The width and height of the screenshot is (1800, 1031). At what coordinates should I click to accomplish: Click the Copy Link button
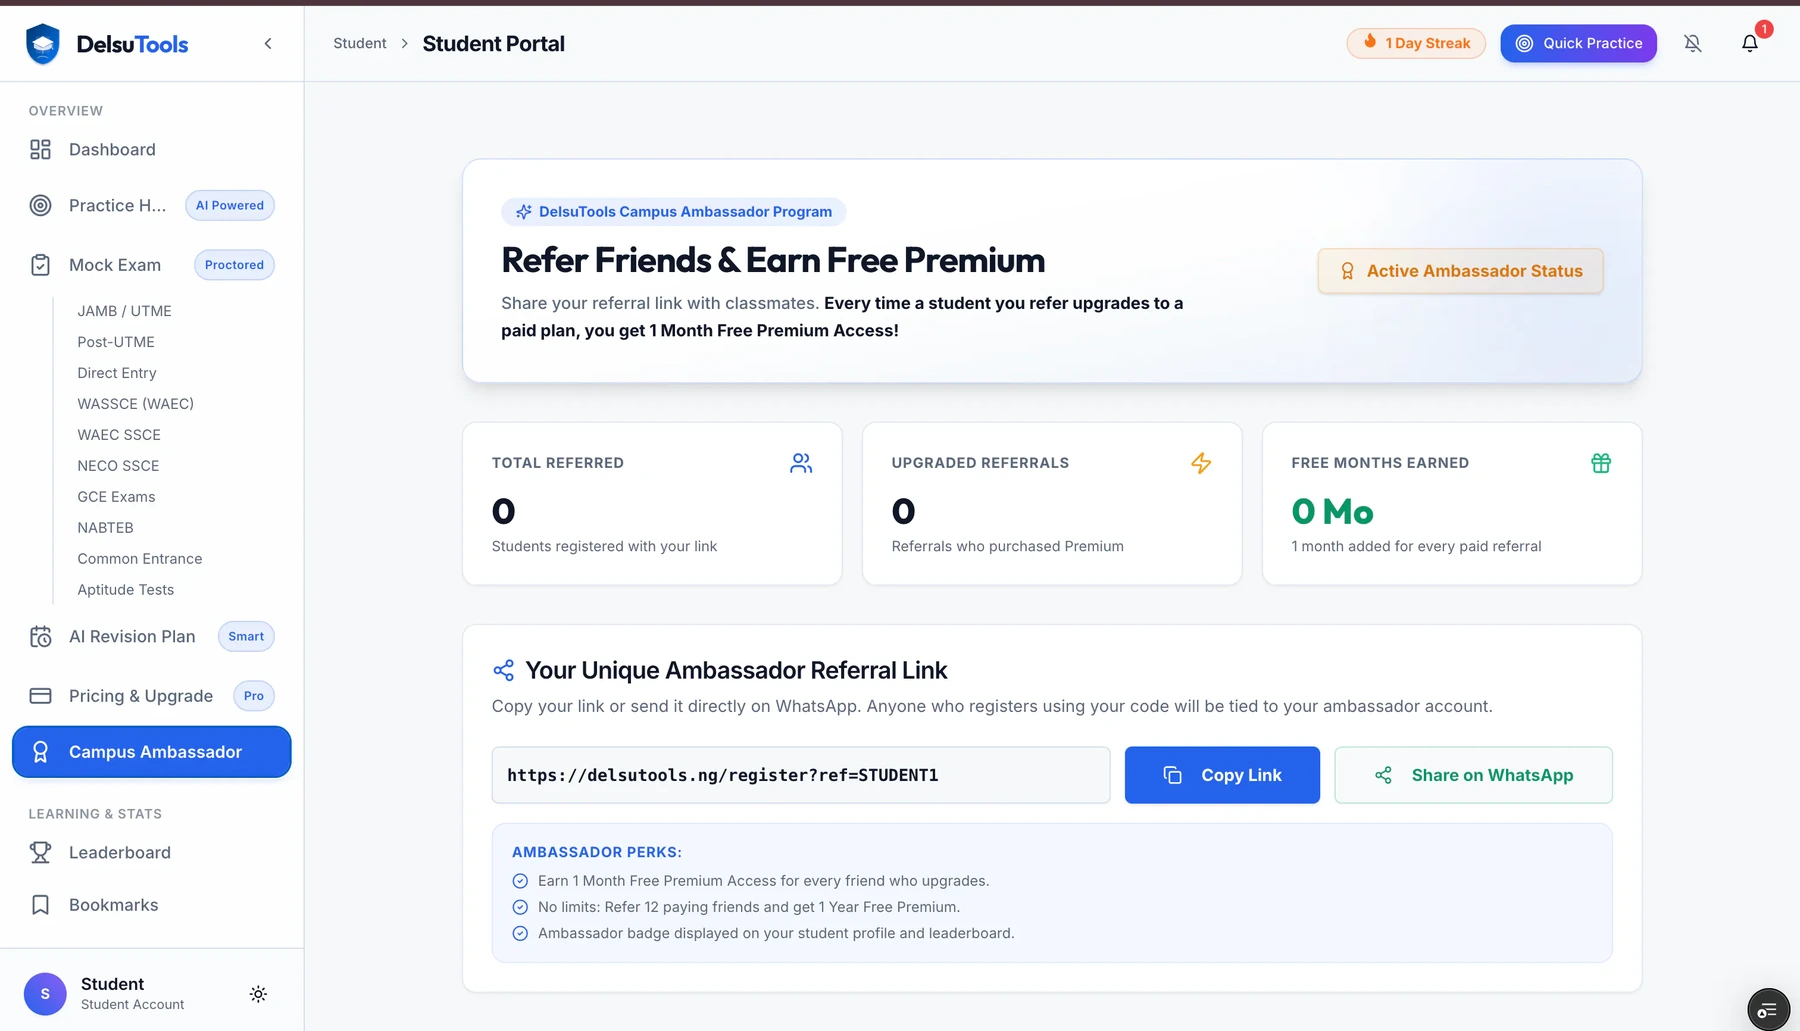(1222, 775)
